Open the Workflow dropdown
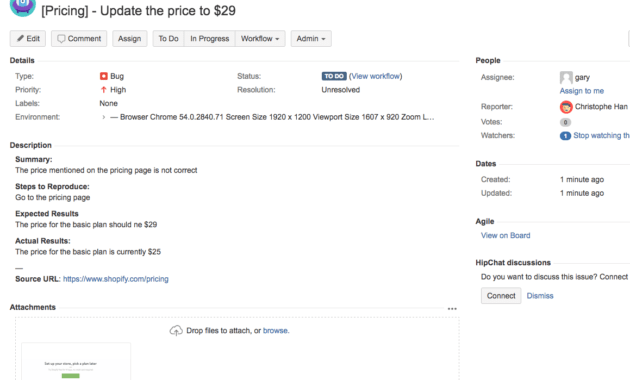Viewport: 630px width, 380px height. tap(260, 39)
